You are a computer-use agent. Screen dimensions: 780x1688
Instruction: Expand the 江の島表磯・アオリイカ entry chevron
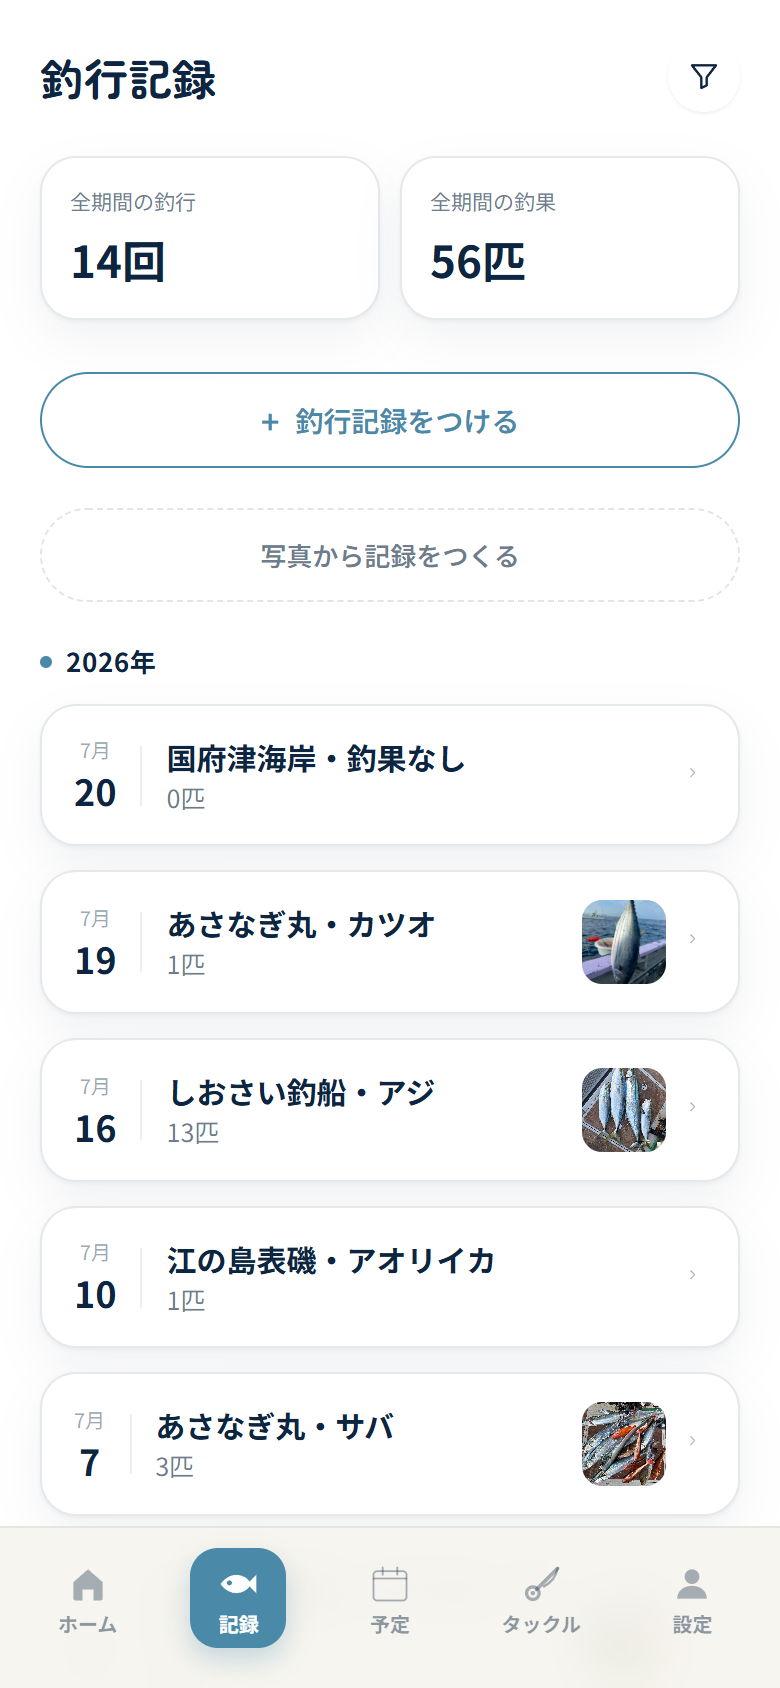[692, 1275]
